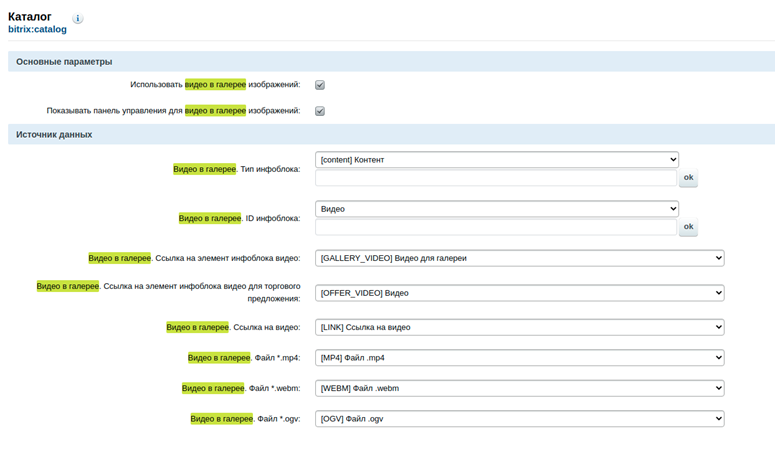Click the text field under infoblock ID dropdown
Screen dimensions: 775x452
pos(495,228)
